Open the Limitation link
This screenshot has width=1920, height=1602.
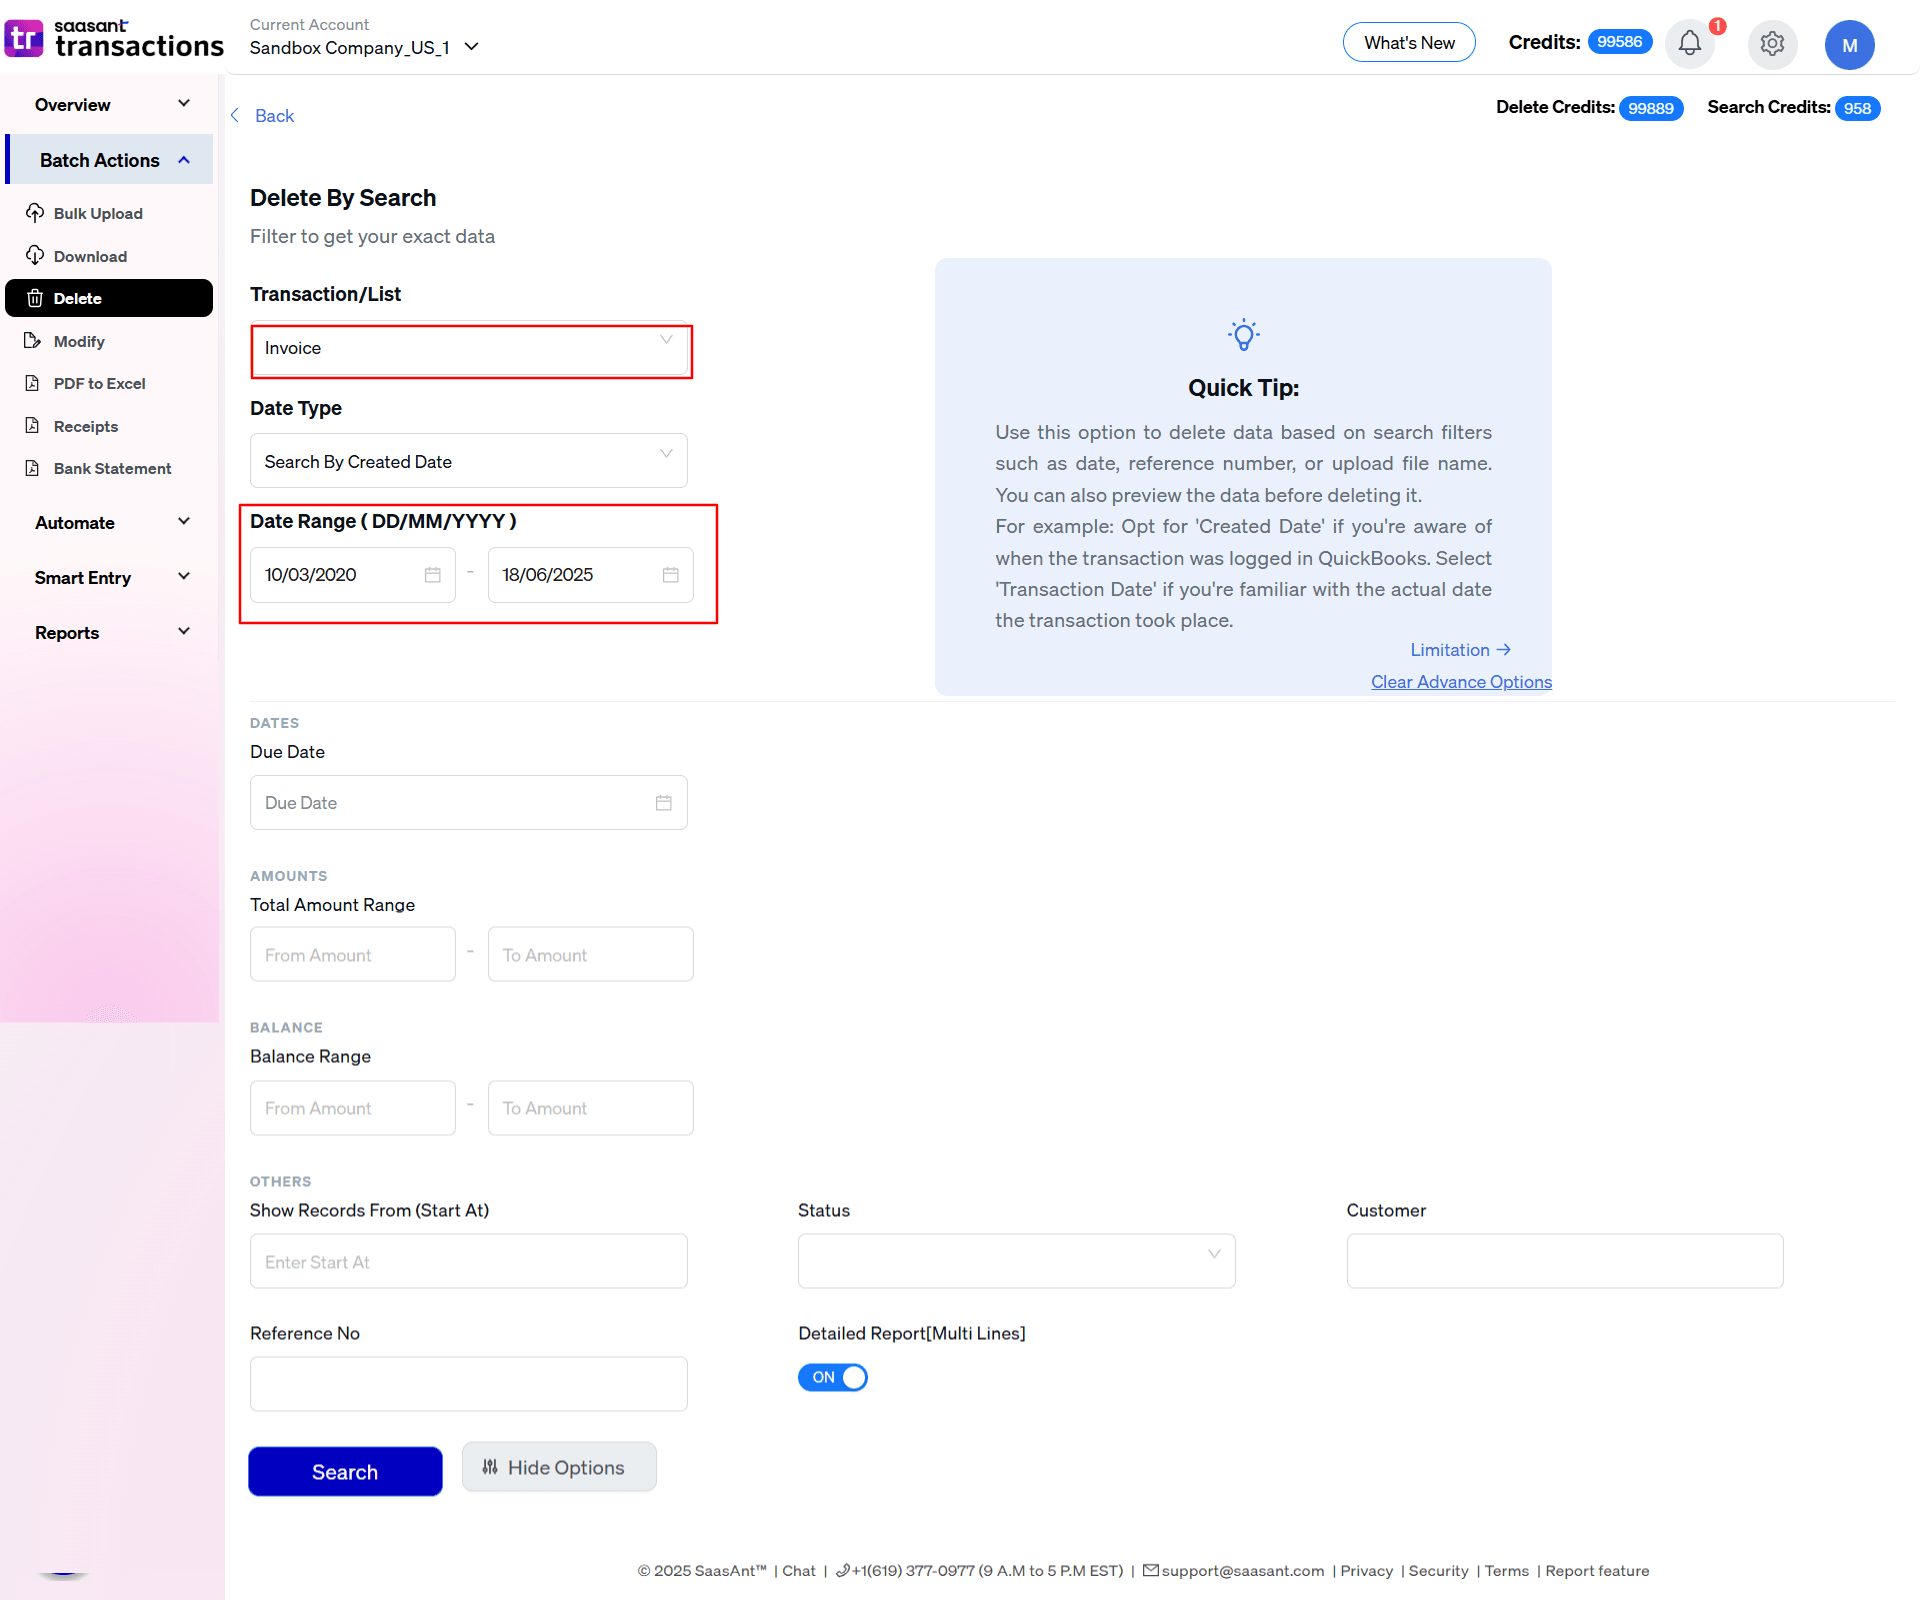click(x=1460, y=650)
